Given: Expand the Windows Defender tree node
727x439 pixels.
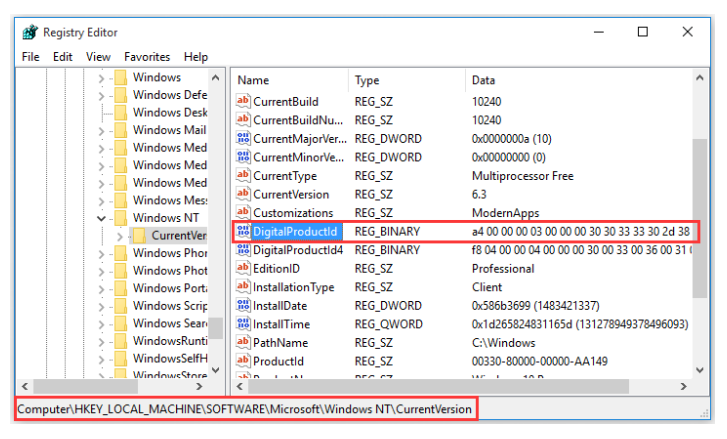Looking at the screenshot, I should click(x=102, y=95).
